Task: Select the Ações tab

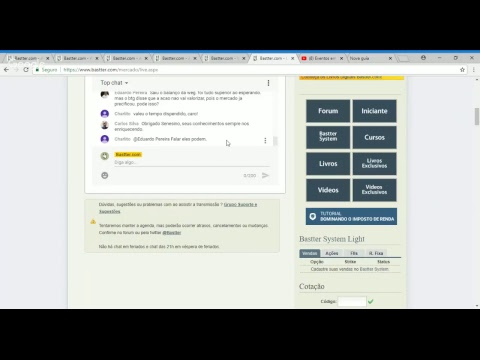Action: click(332, 253)
